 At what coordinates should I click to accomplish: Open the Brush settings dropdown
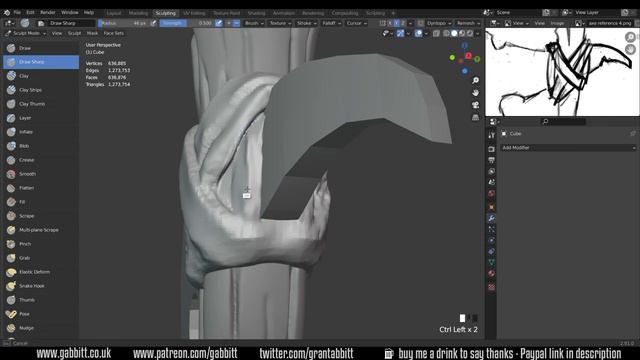point(254,23)
